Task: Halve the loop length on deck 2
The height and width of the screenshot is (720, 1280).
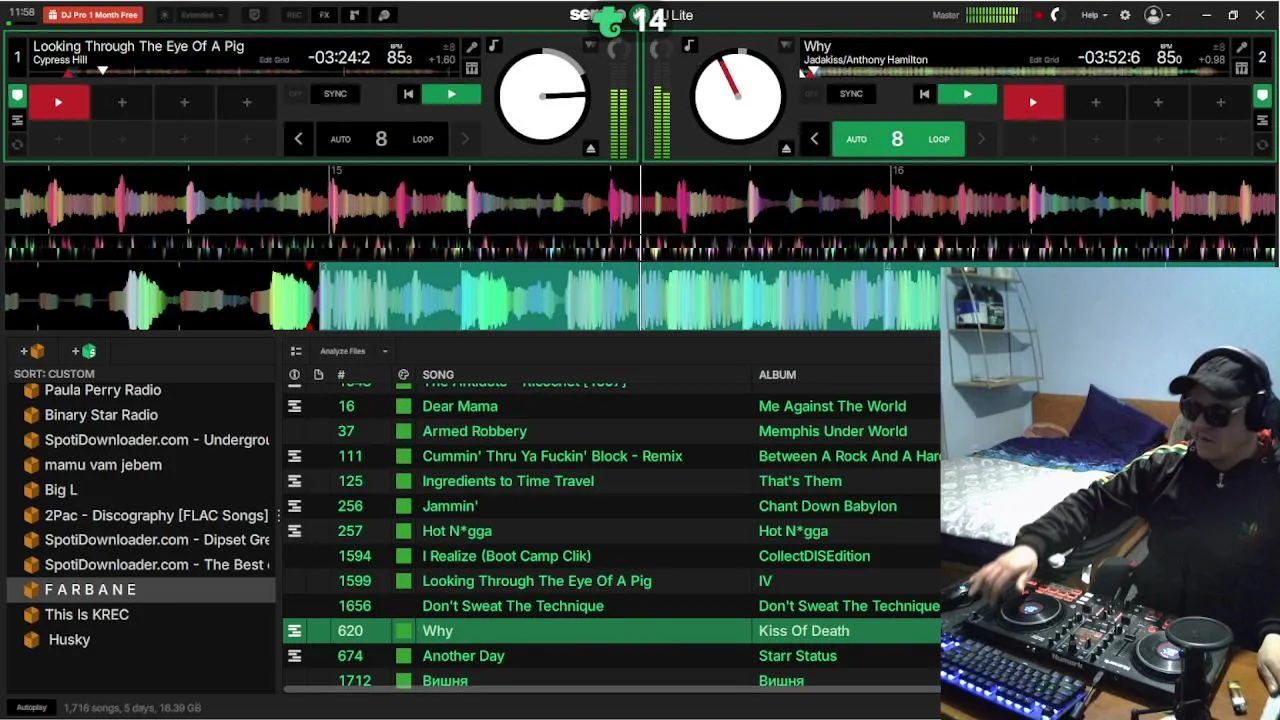Action: 814,139
